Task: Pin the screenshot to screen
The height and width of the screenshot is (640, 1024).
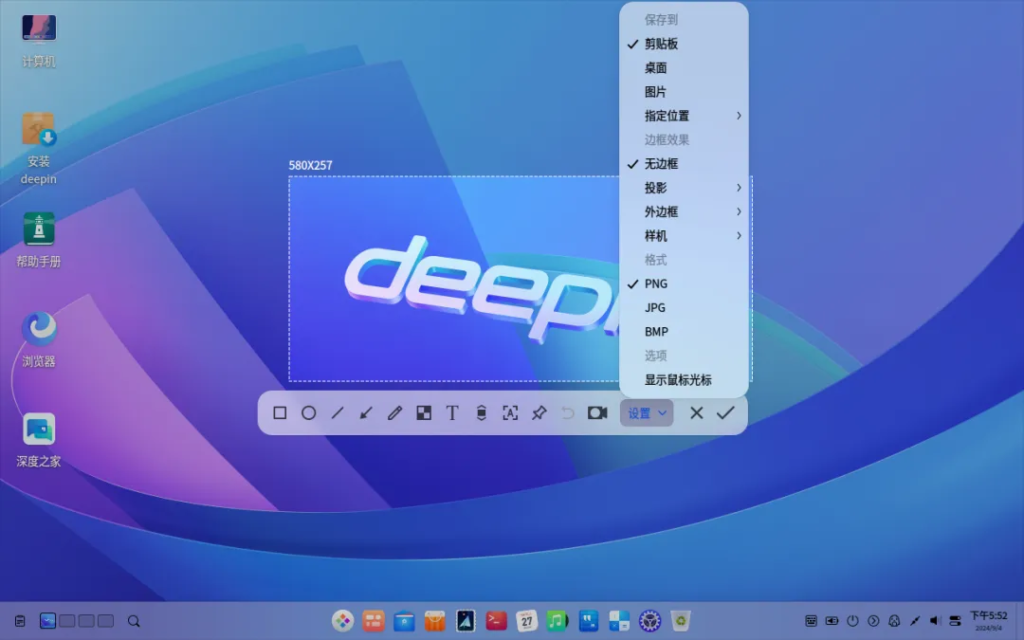Action: 538,413
